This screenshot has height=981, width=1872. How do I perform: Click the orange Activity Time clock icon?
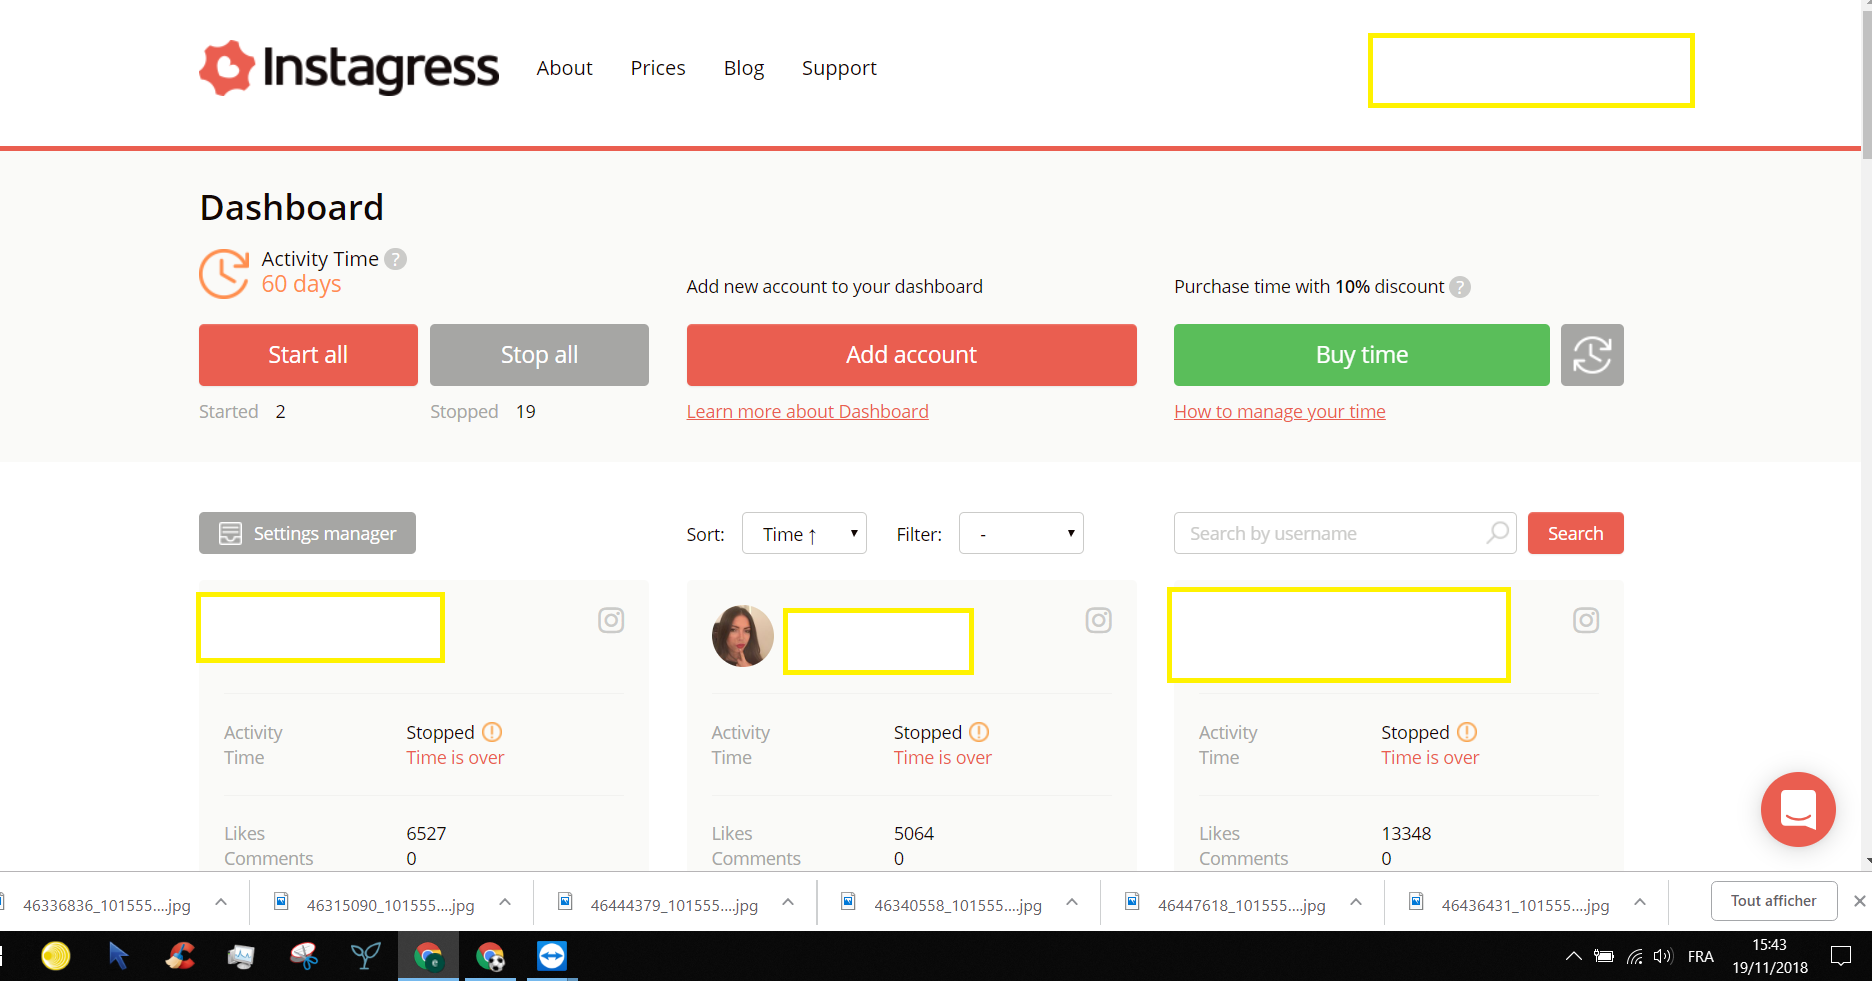[x=224, y=274]
